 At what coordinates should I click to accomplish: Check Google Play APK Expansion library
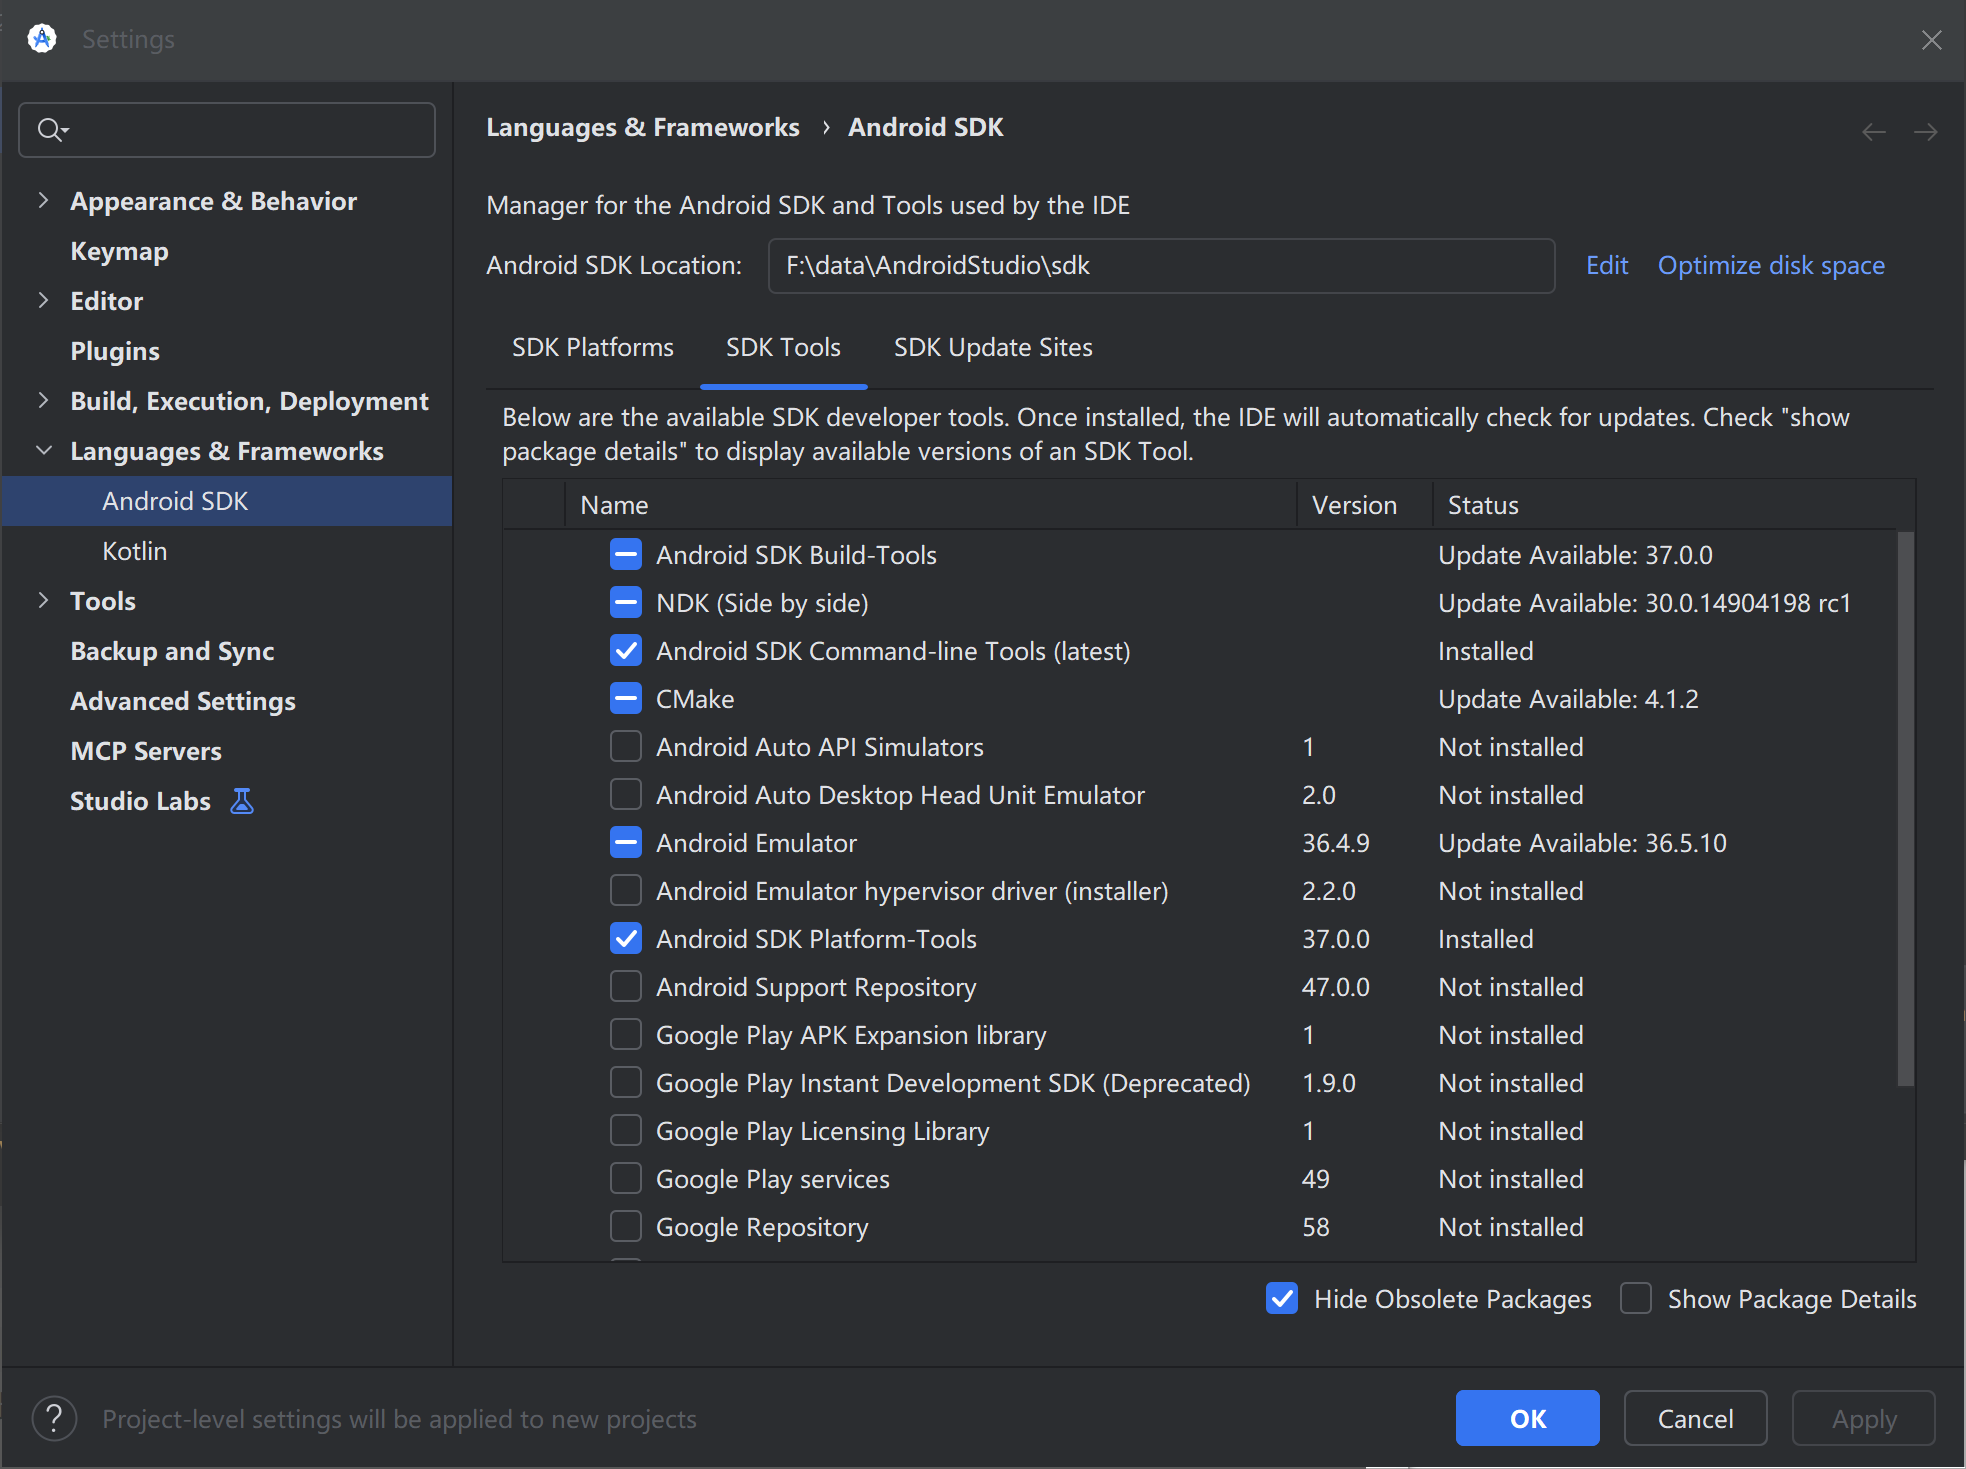pyautogui.click(x=626, y=1035)
